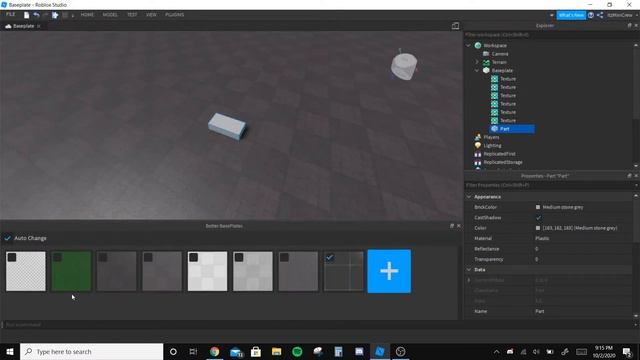Screen dimensions: 640x360
Task: Collapse the Data property section
Action: [469, 270]
